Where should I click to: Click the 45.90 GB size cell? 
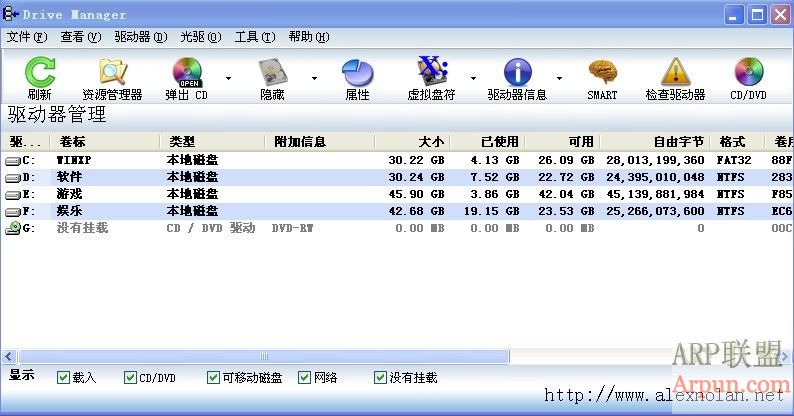point(416,194)
